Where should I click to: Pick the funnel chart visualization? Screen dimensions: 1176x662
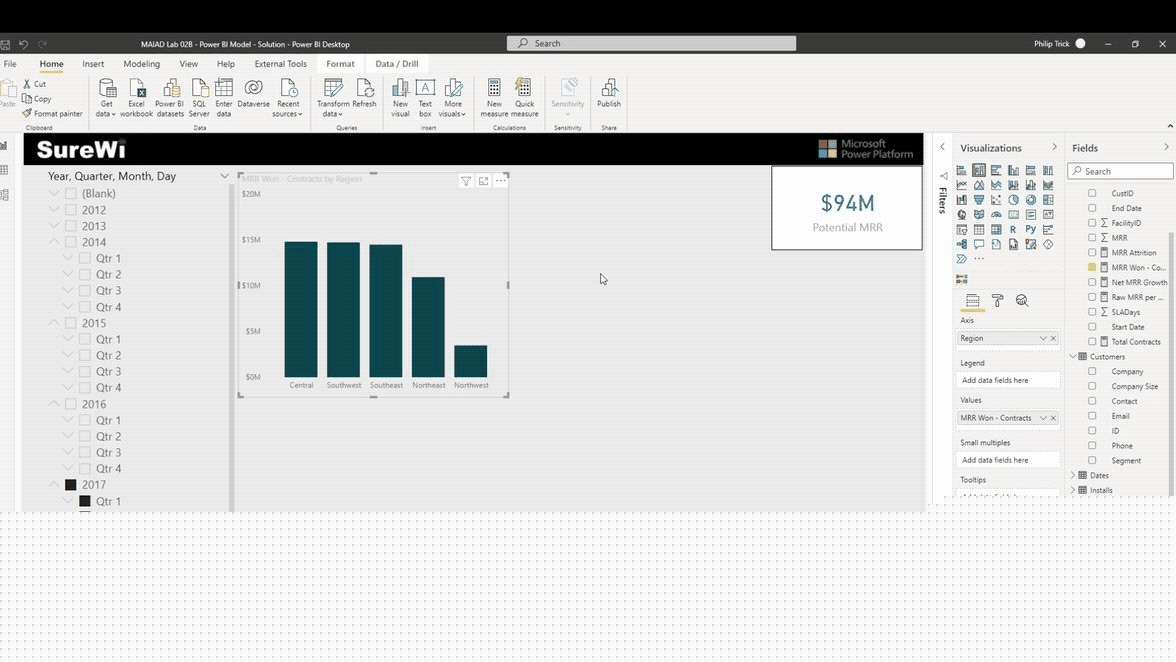(x=979, y=200)
